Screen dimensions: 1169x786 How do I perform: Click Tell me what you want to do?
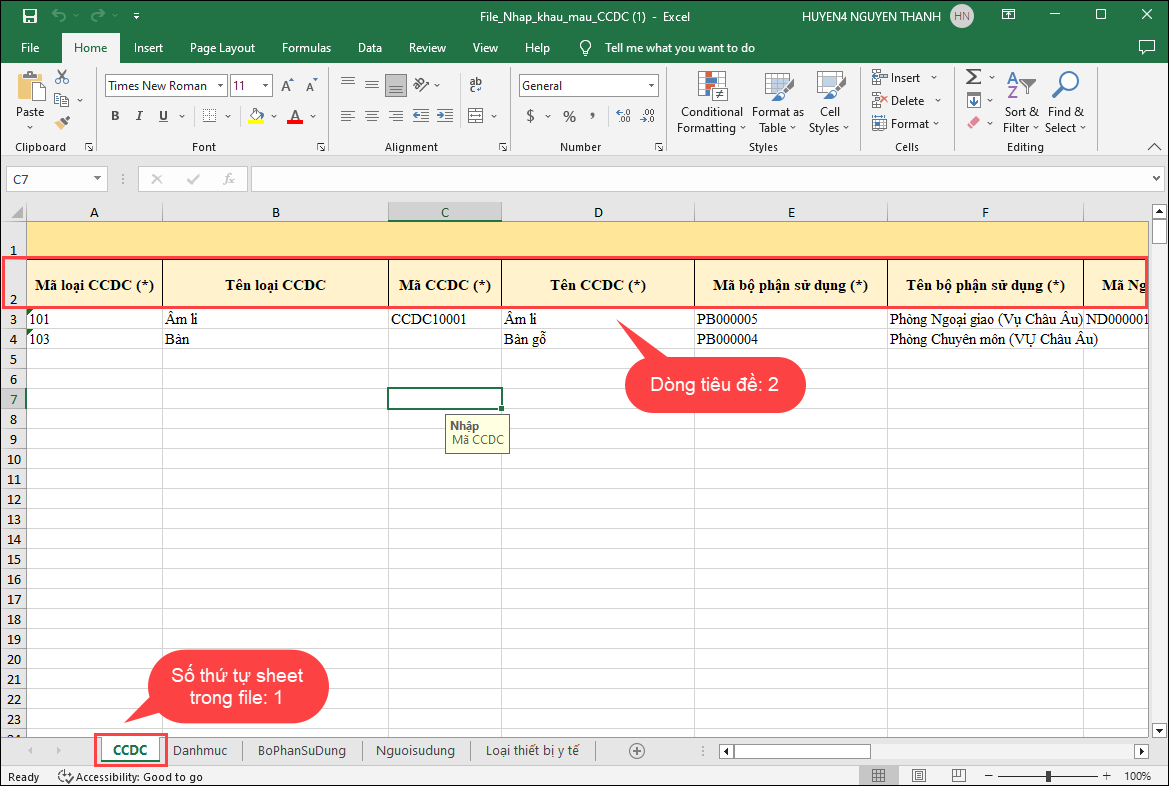pos(679,48)
